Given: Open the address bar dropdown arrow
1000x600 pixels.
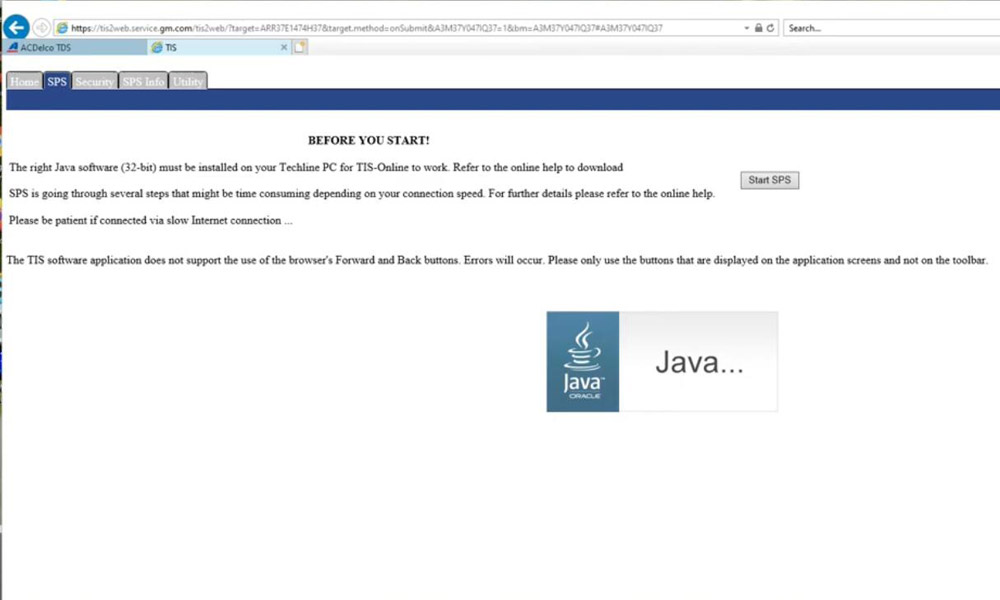Looking at the screenshot, I should [x=747, y=28].
